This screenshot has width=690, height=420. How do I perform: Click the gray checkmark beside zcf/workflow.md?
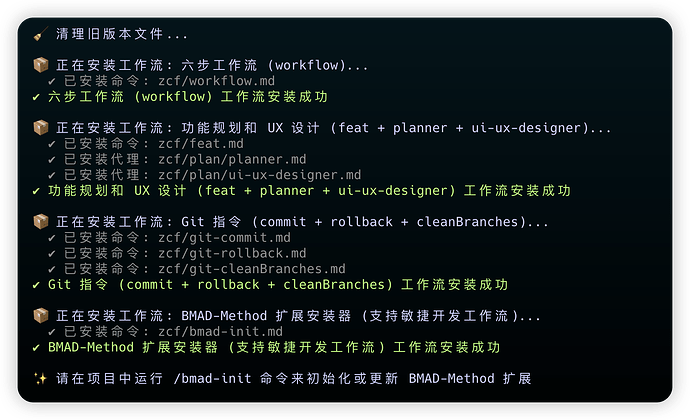pyautogui.click(x=53, y=81)
